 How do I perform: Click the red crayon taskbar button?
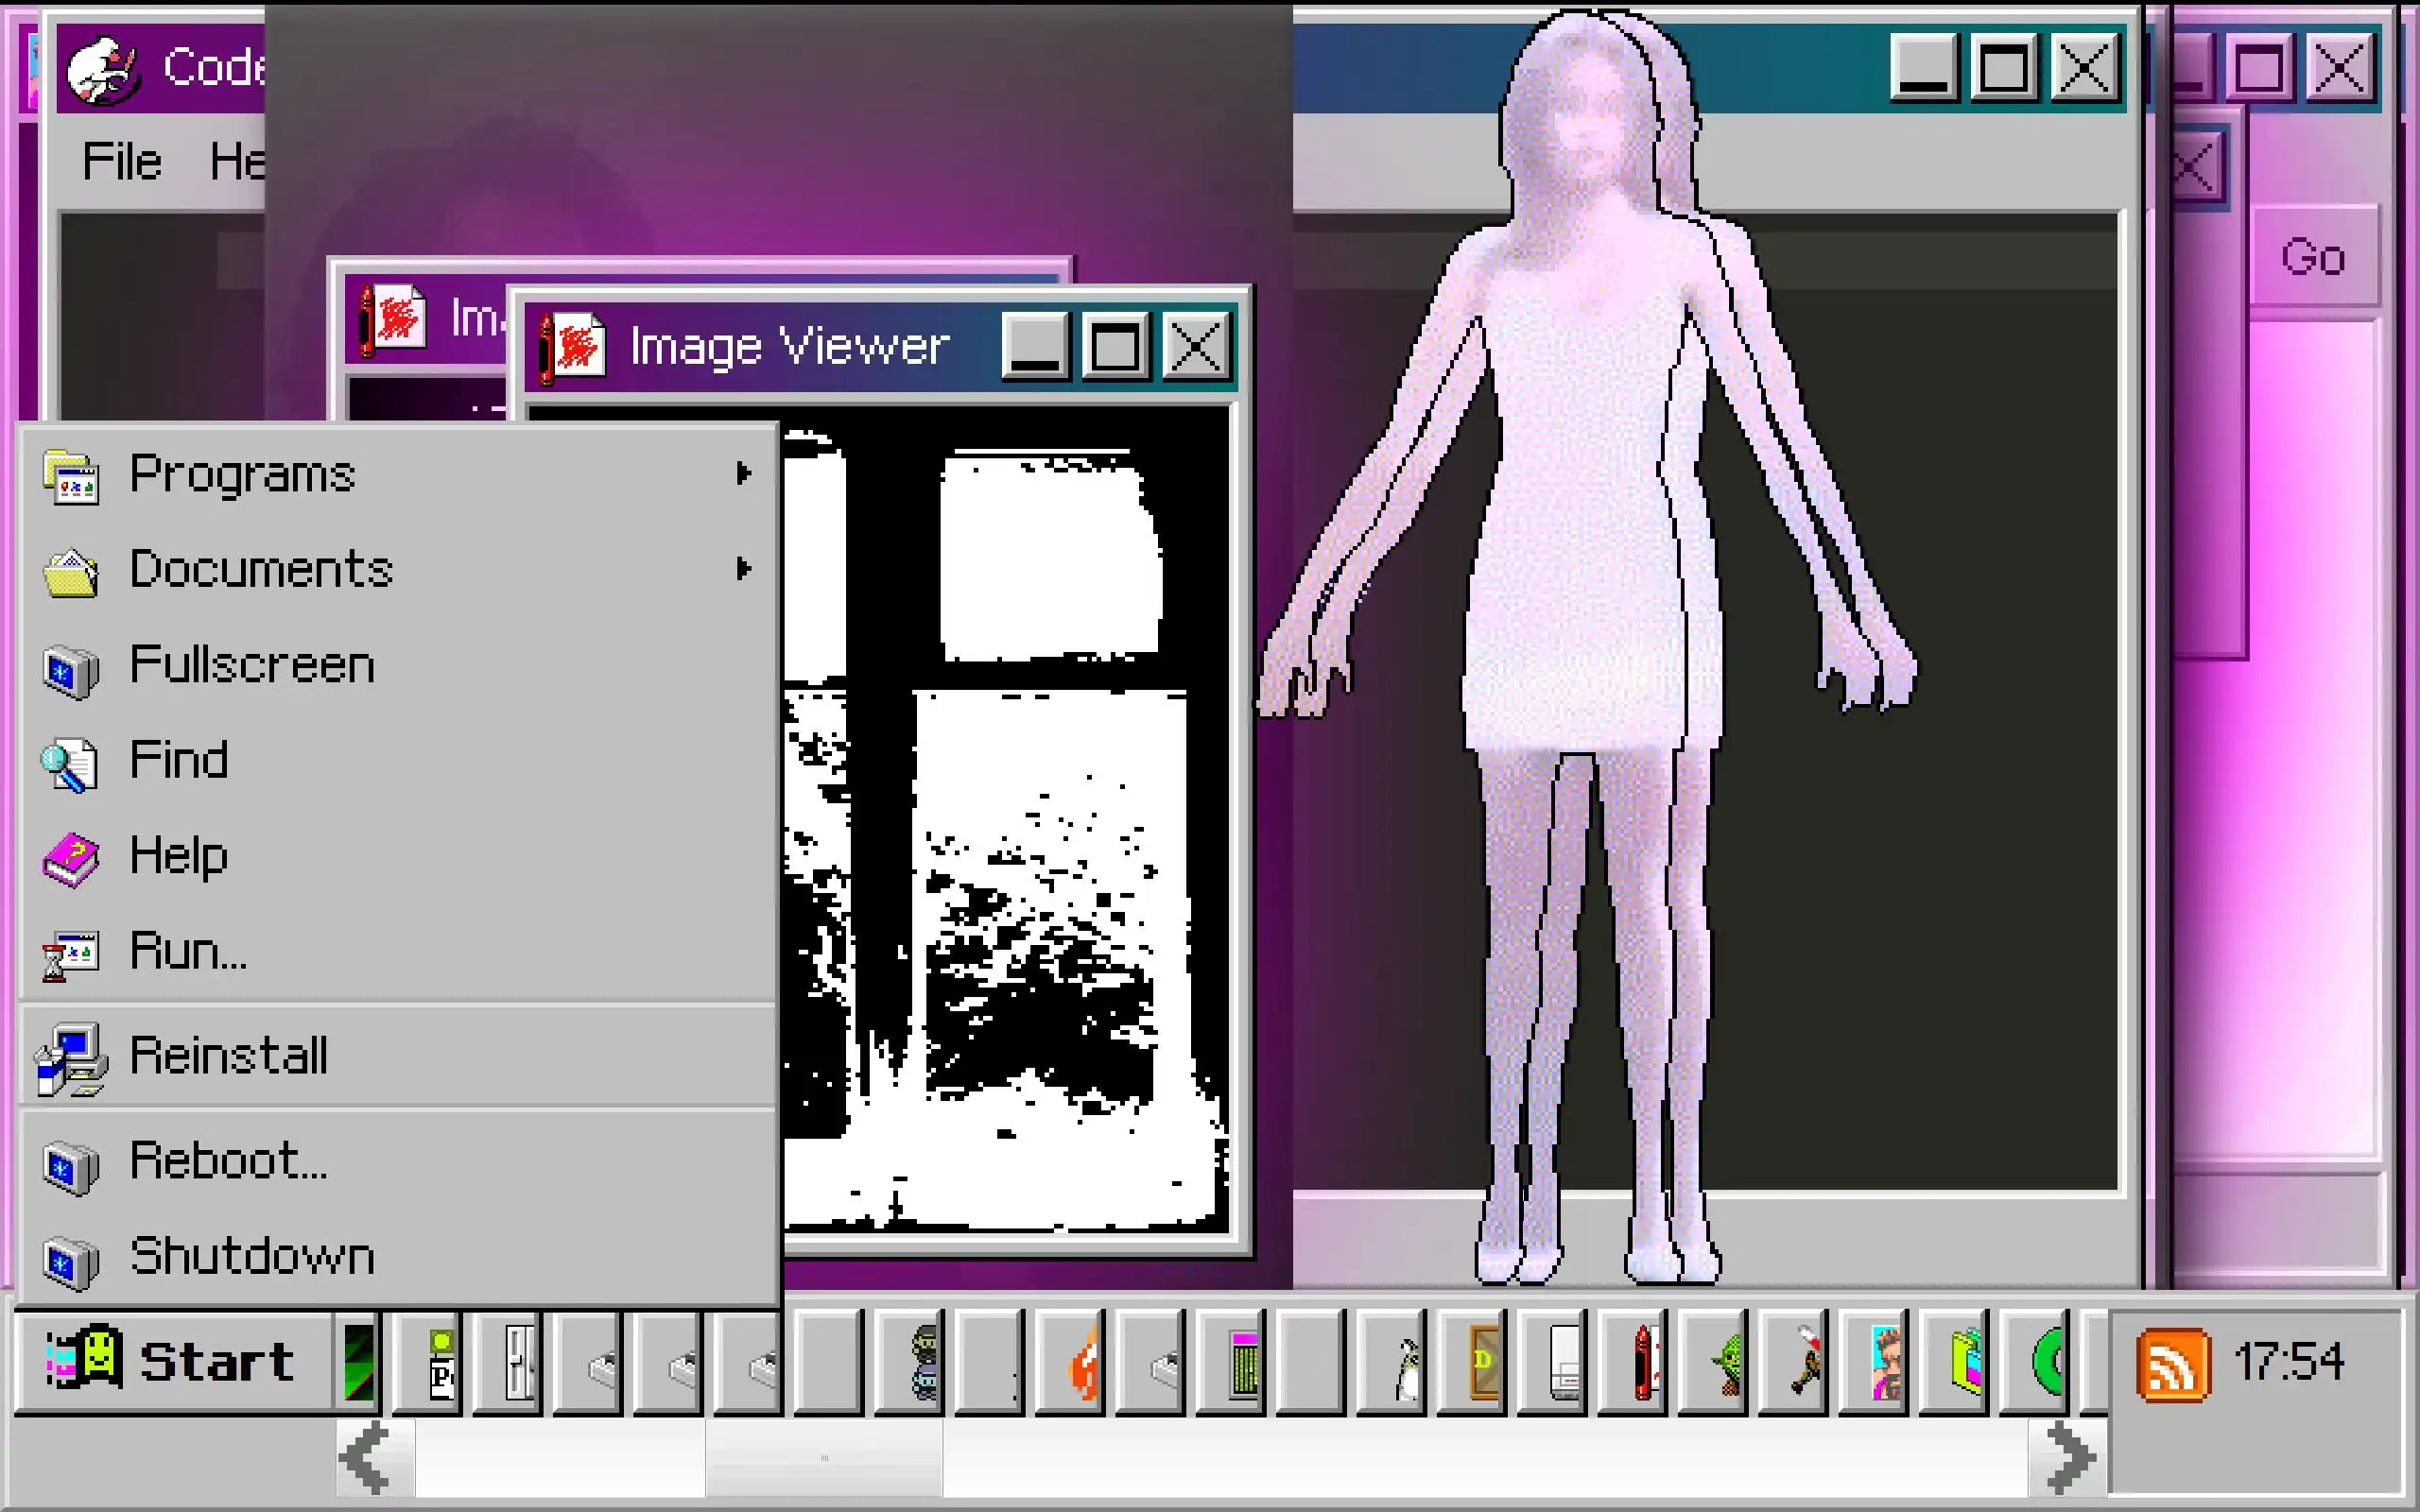click(1642, 1363)
